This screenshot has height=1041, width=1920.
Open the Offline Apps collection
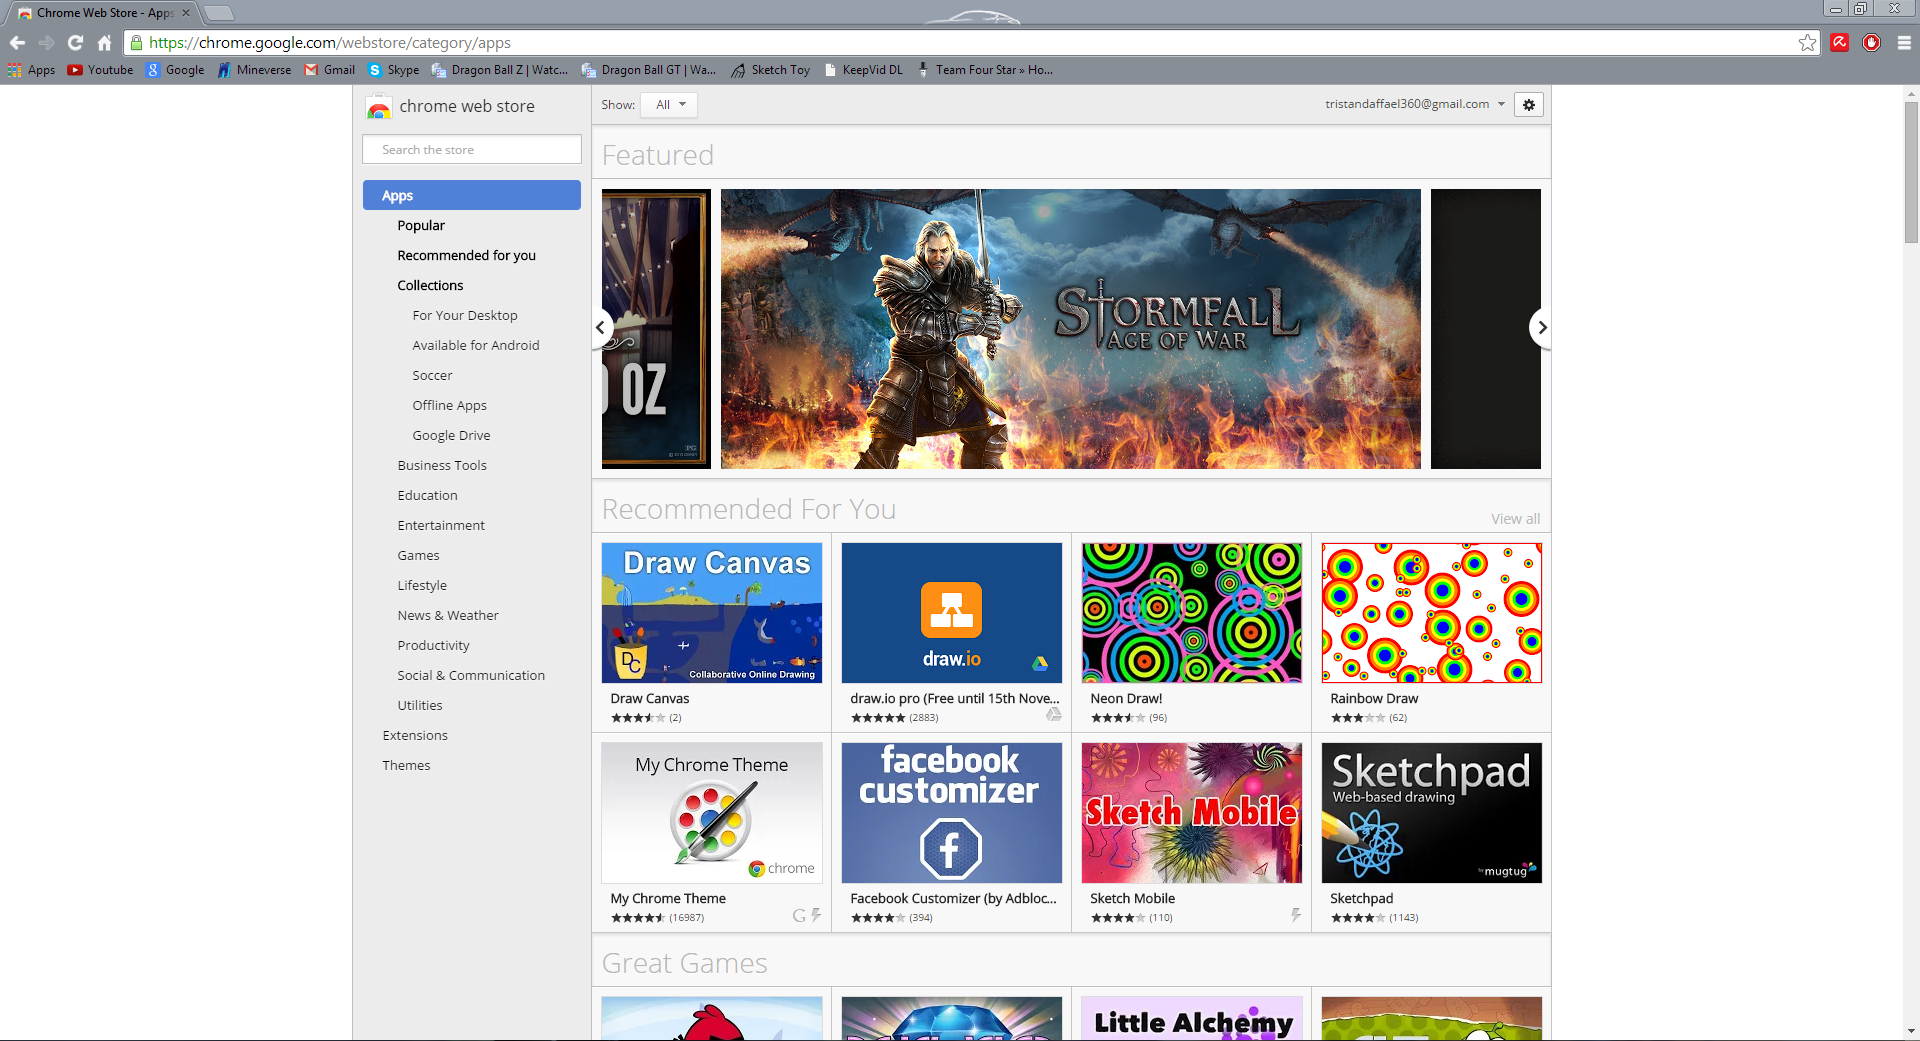tap(449, 405)
